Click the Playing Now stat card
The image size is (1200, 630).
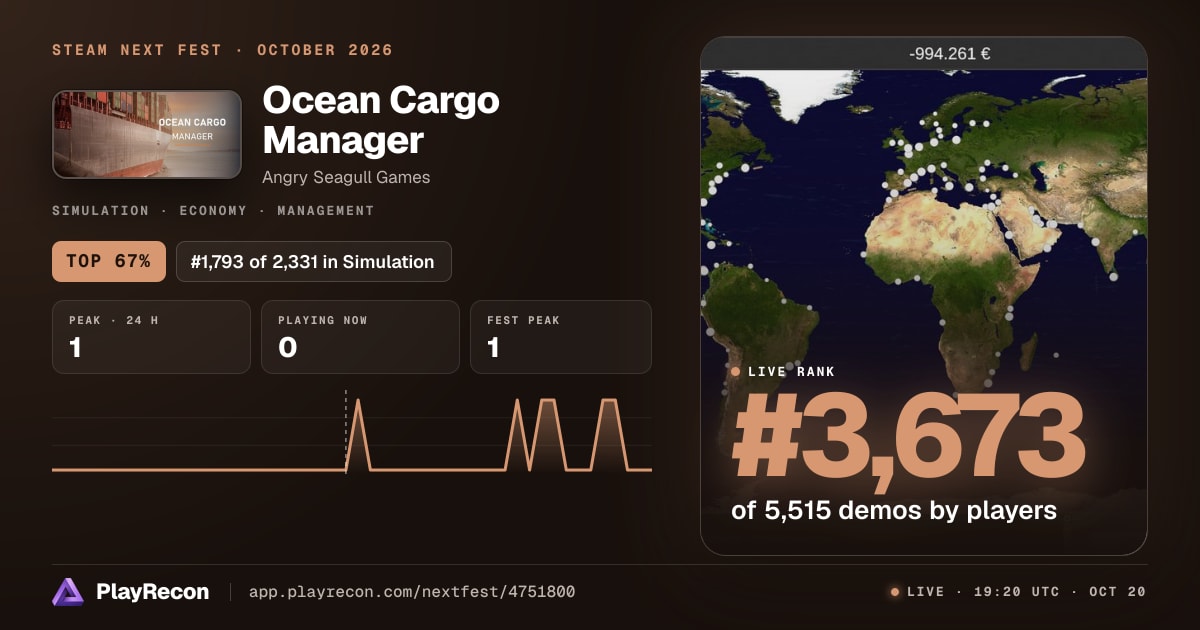[x=360, y=337]
